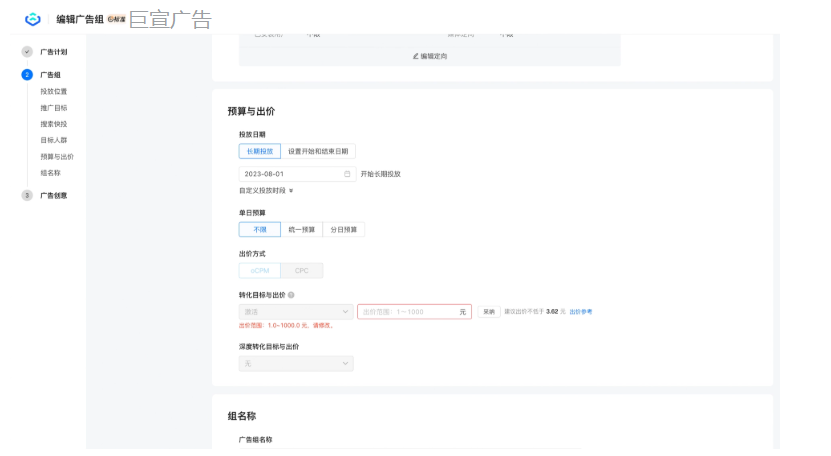The height and width of the screenshot is (456, 831).
Task: Click the 开始长期投放 text beside date
Action: [381, 174]
